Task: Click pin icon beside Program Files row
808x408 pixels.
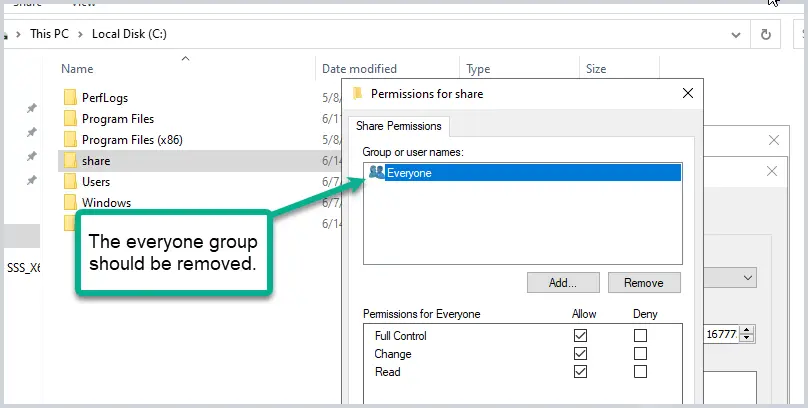Action: point(32,132)
